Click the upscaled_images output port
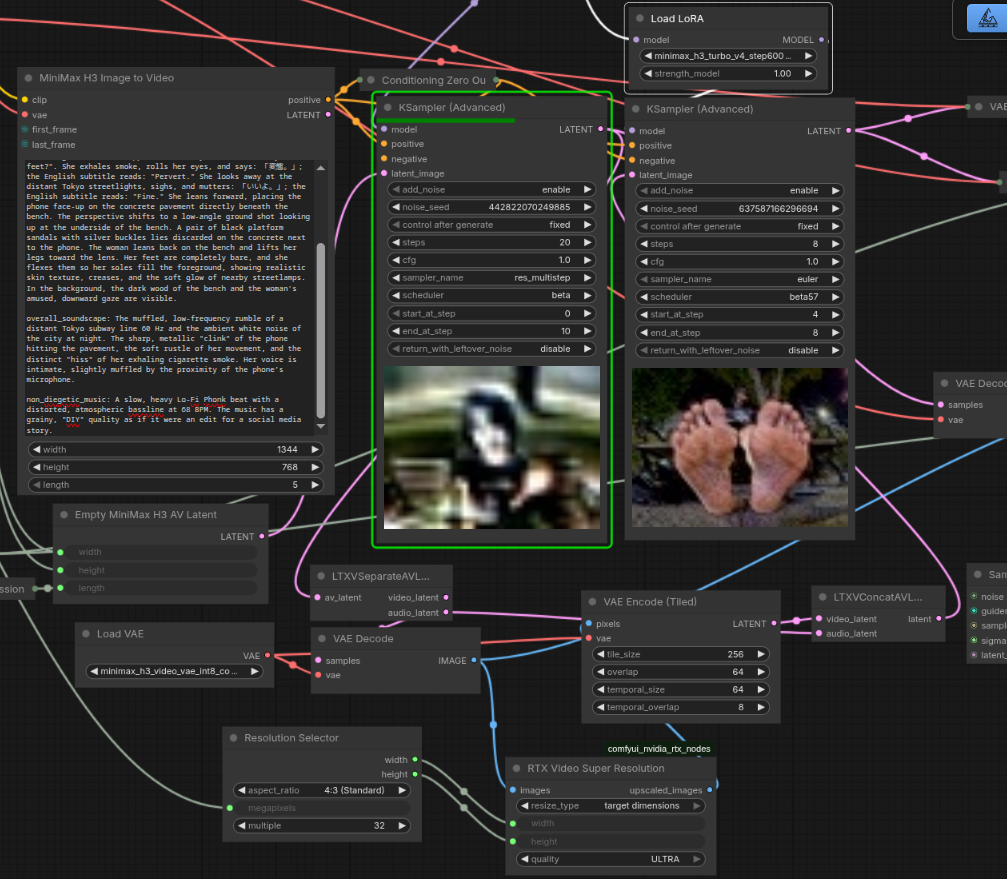Viewport: 1007px width, 879px height. coord(710,790)
